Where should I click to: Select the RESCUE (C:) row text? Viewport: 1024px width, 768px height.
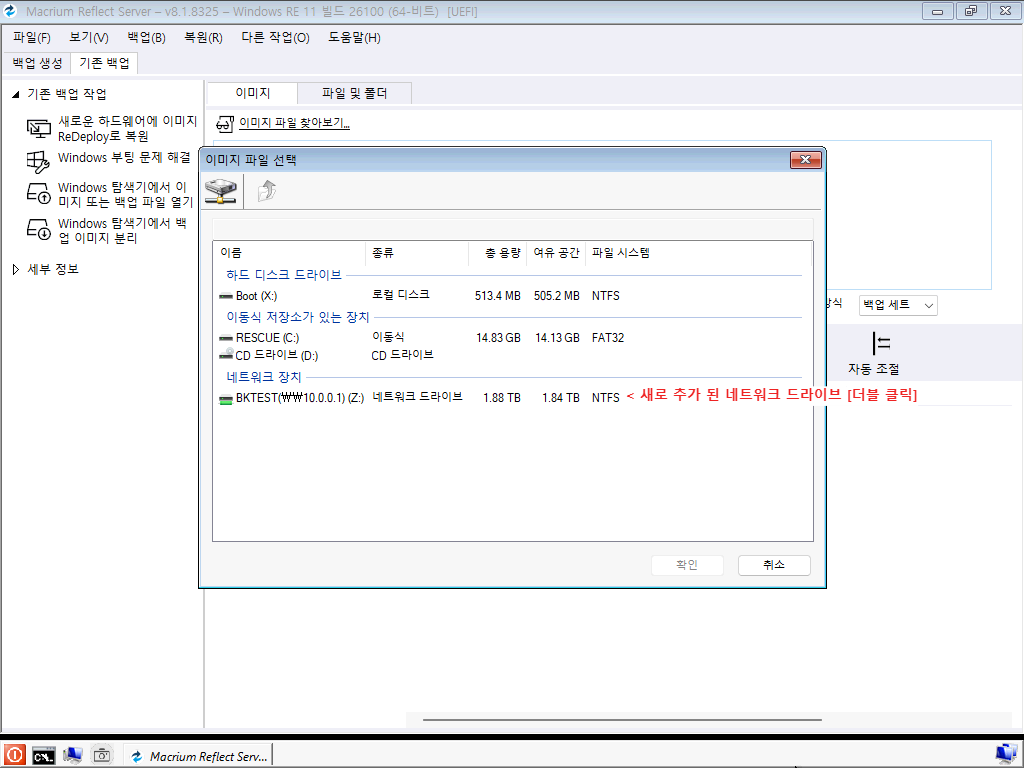(267, 338)
